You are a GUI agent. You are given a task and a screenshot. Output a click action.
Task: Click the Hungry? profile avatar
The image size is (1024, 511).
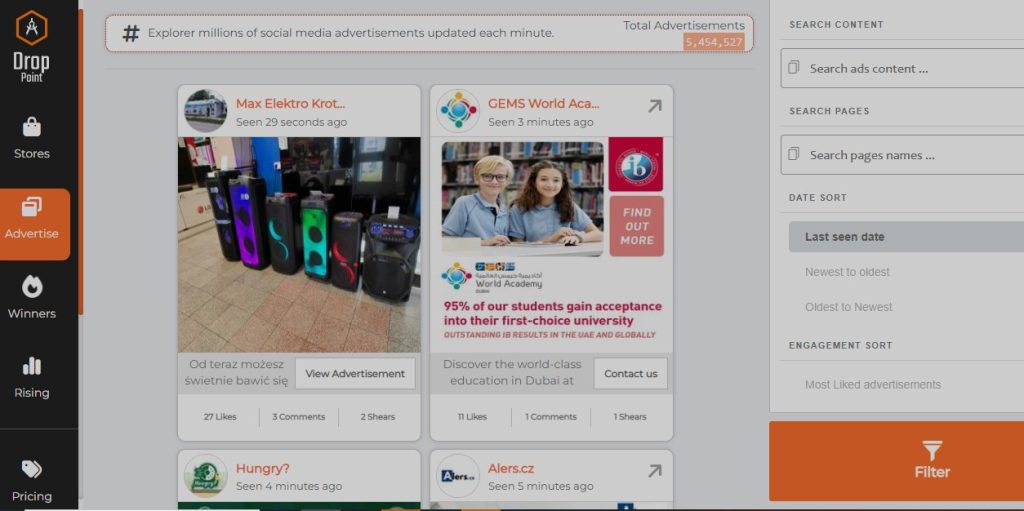[x=206, y=476]
